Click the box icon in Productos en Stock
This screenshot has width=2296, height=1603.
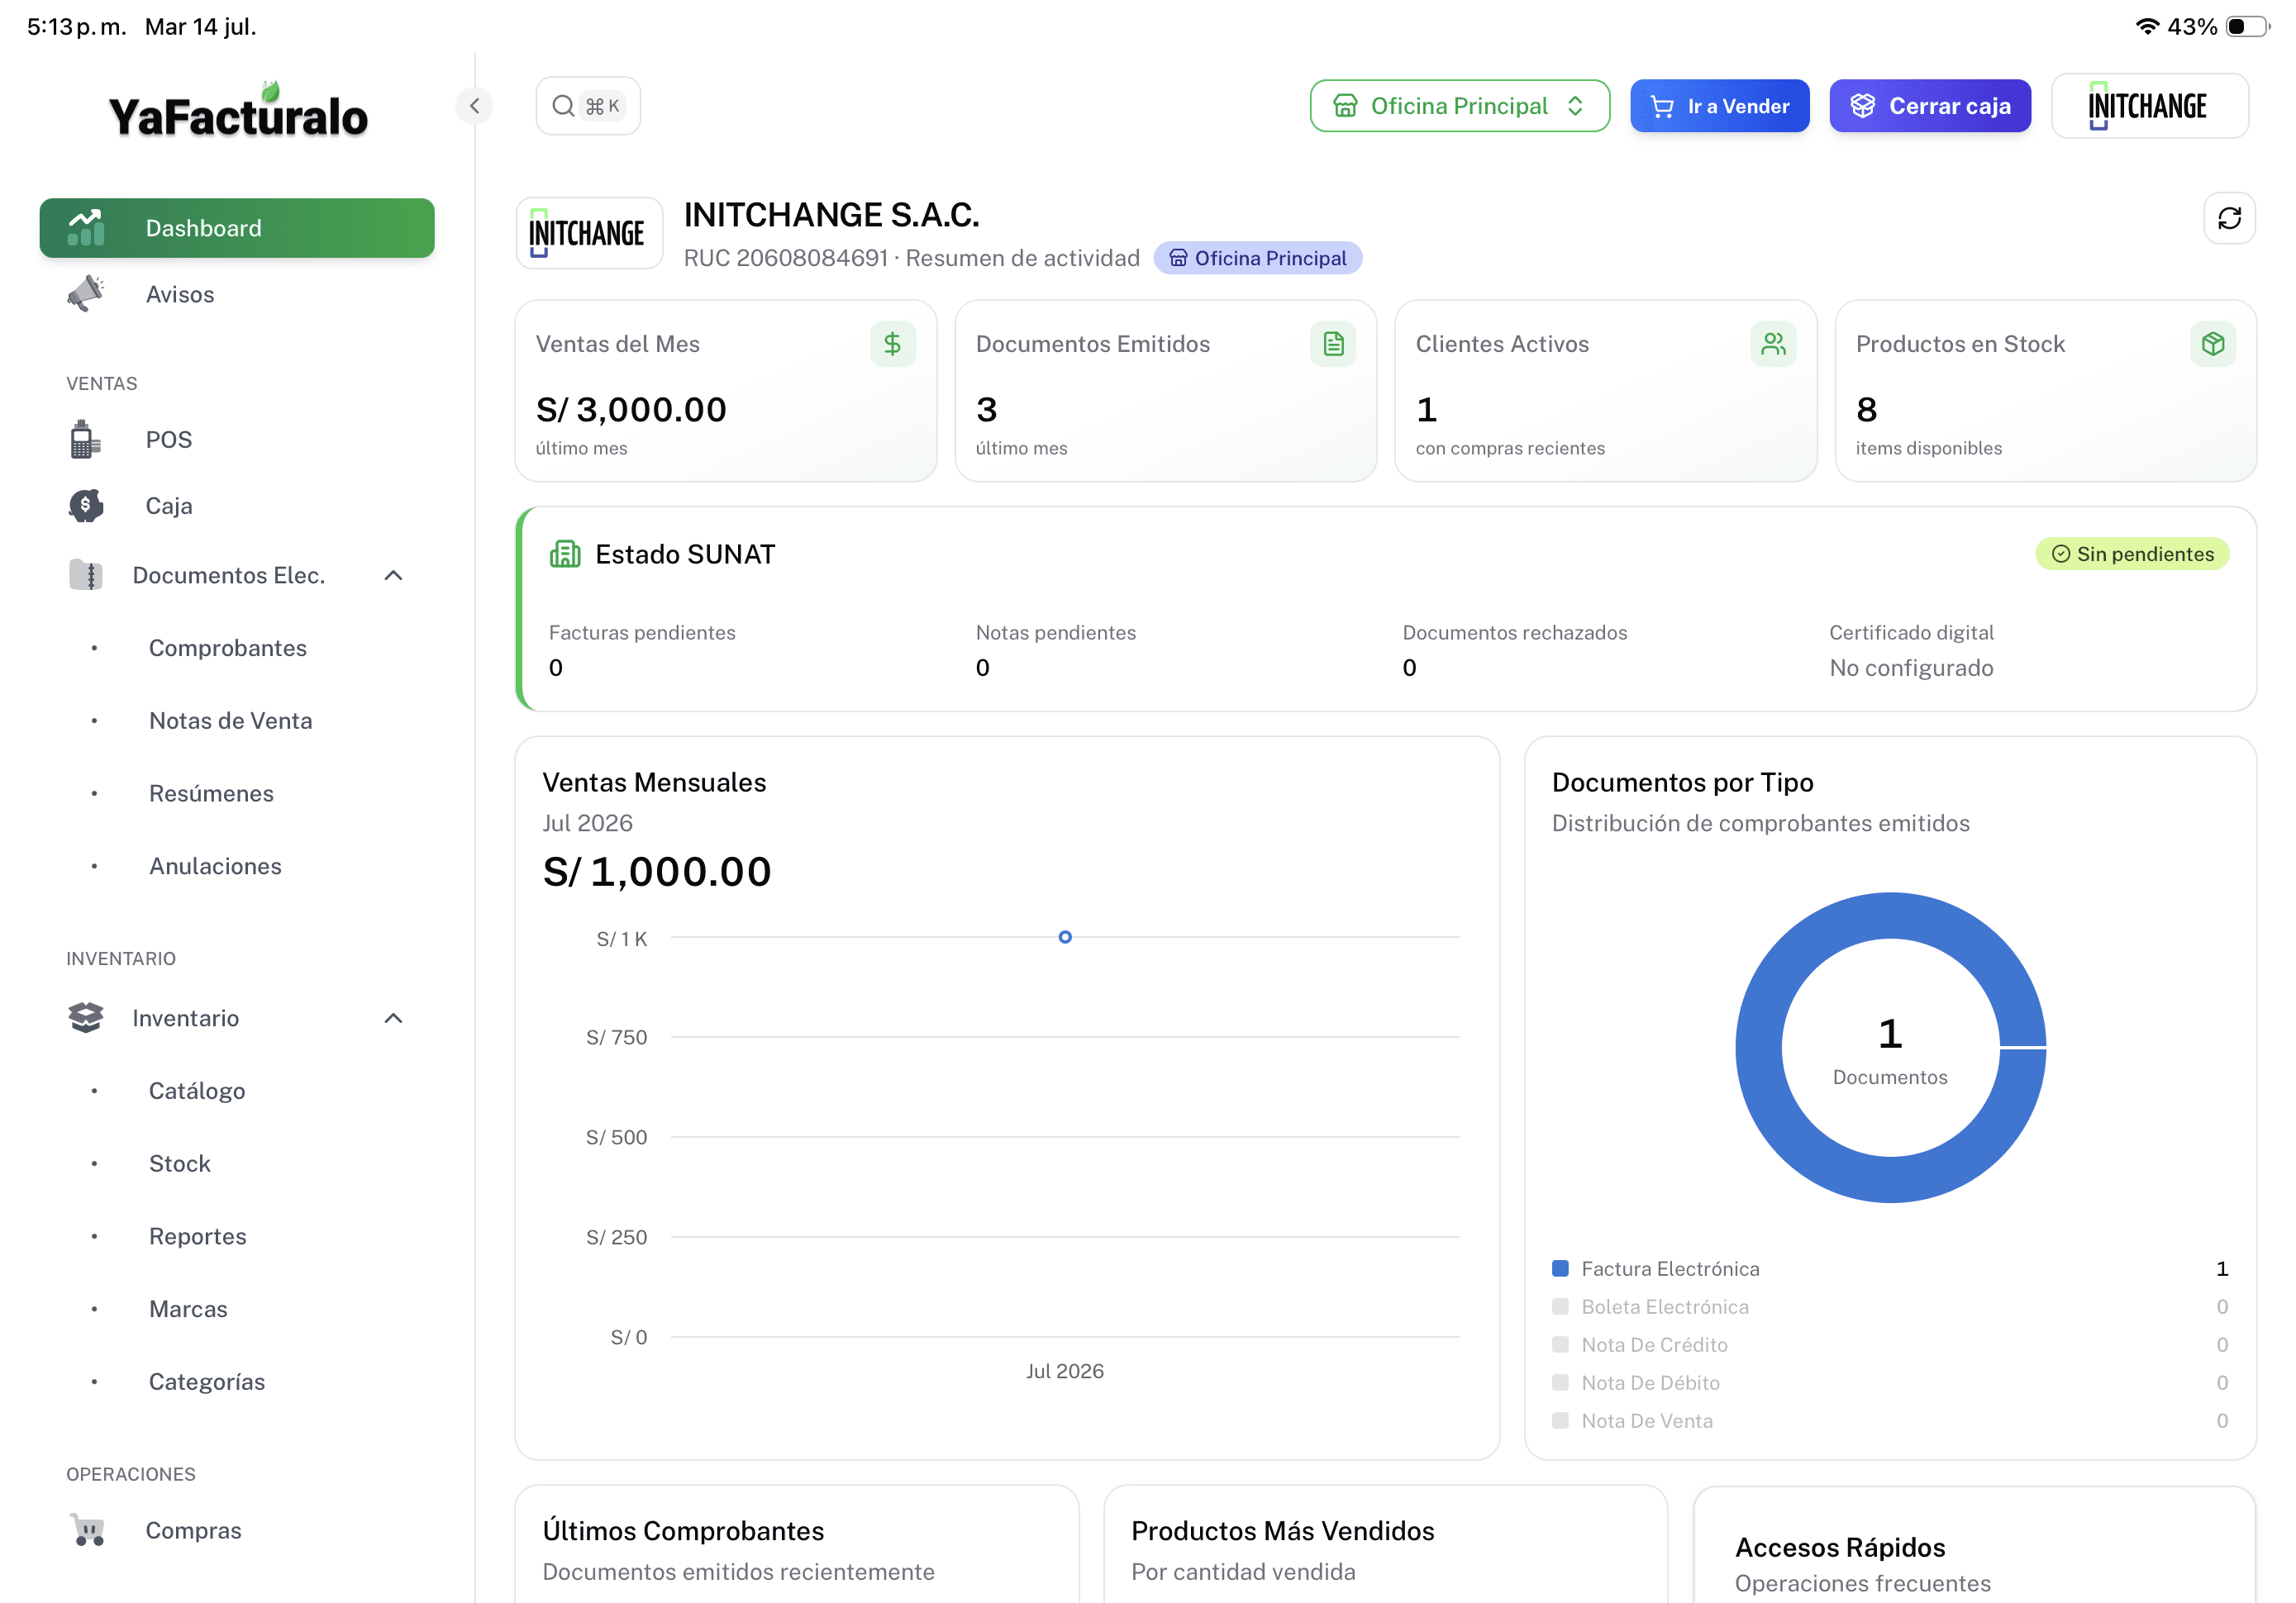2213,344
